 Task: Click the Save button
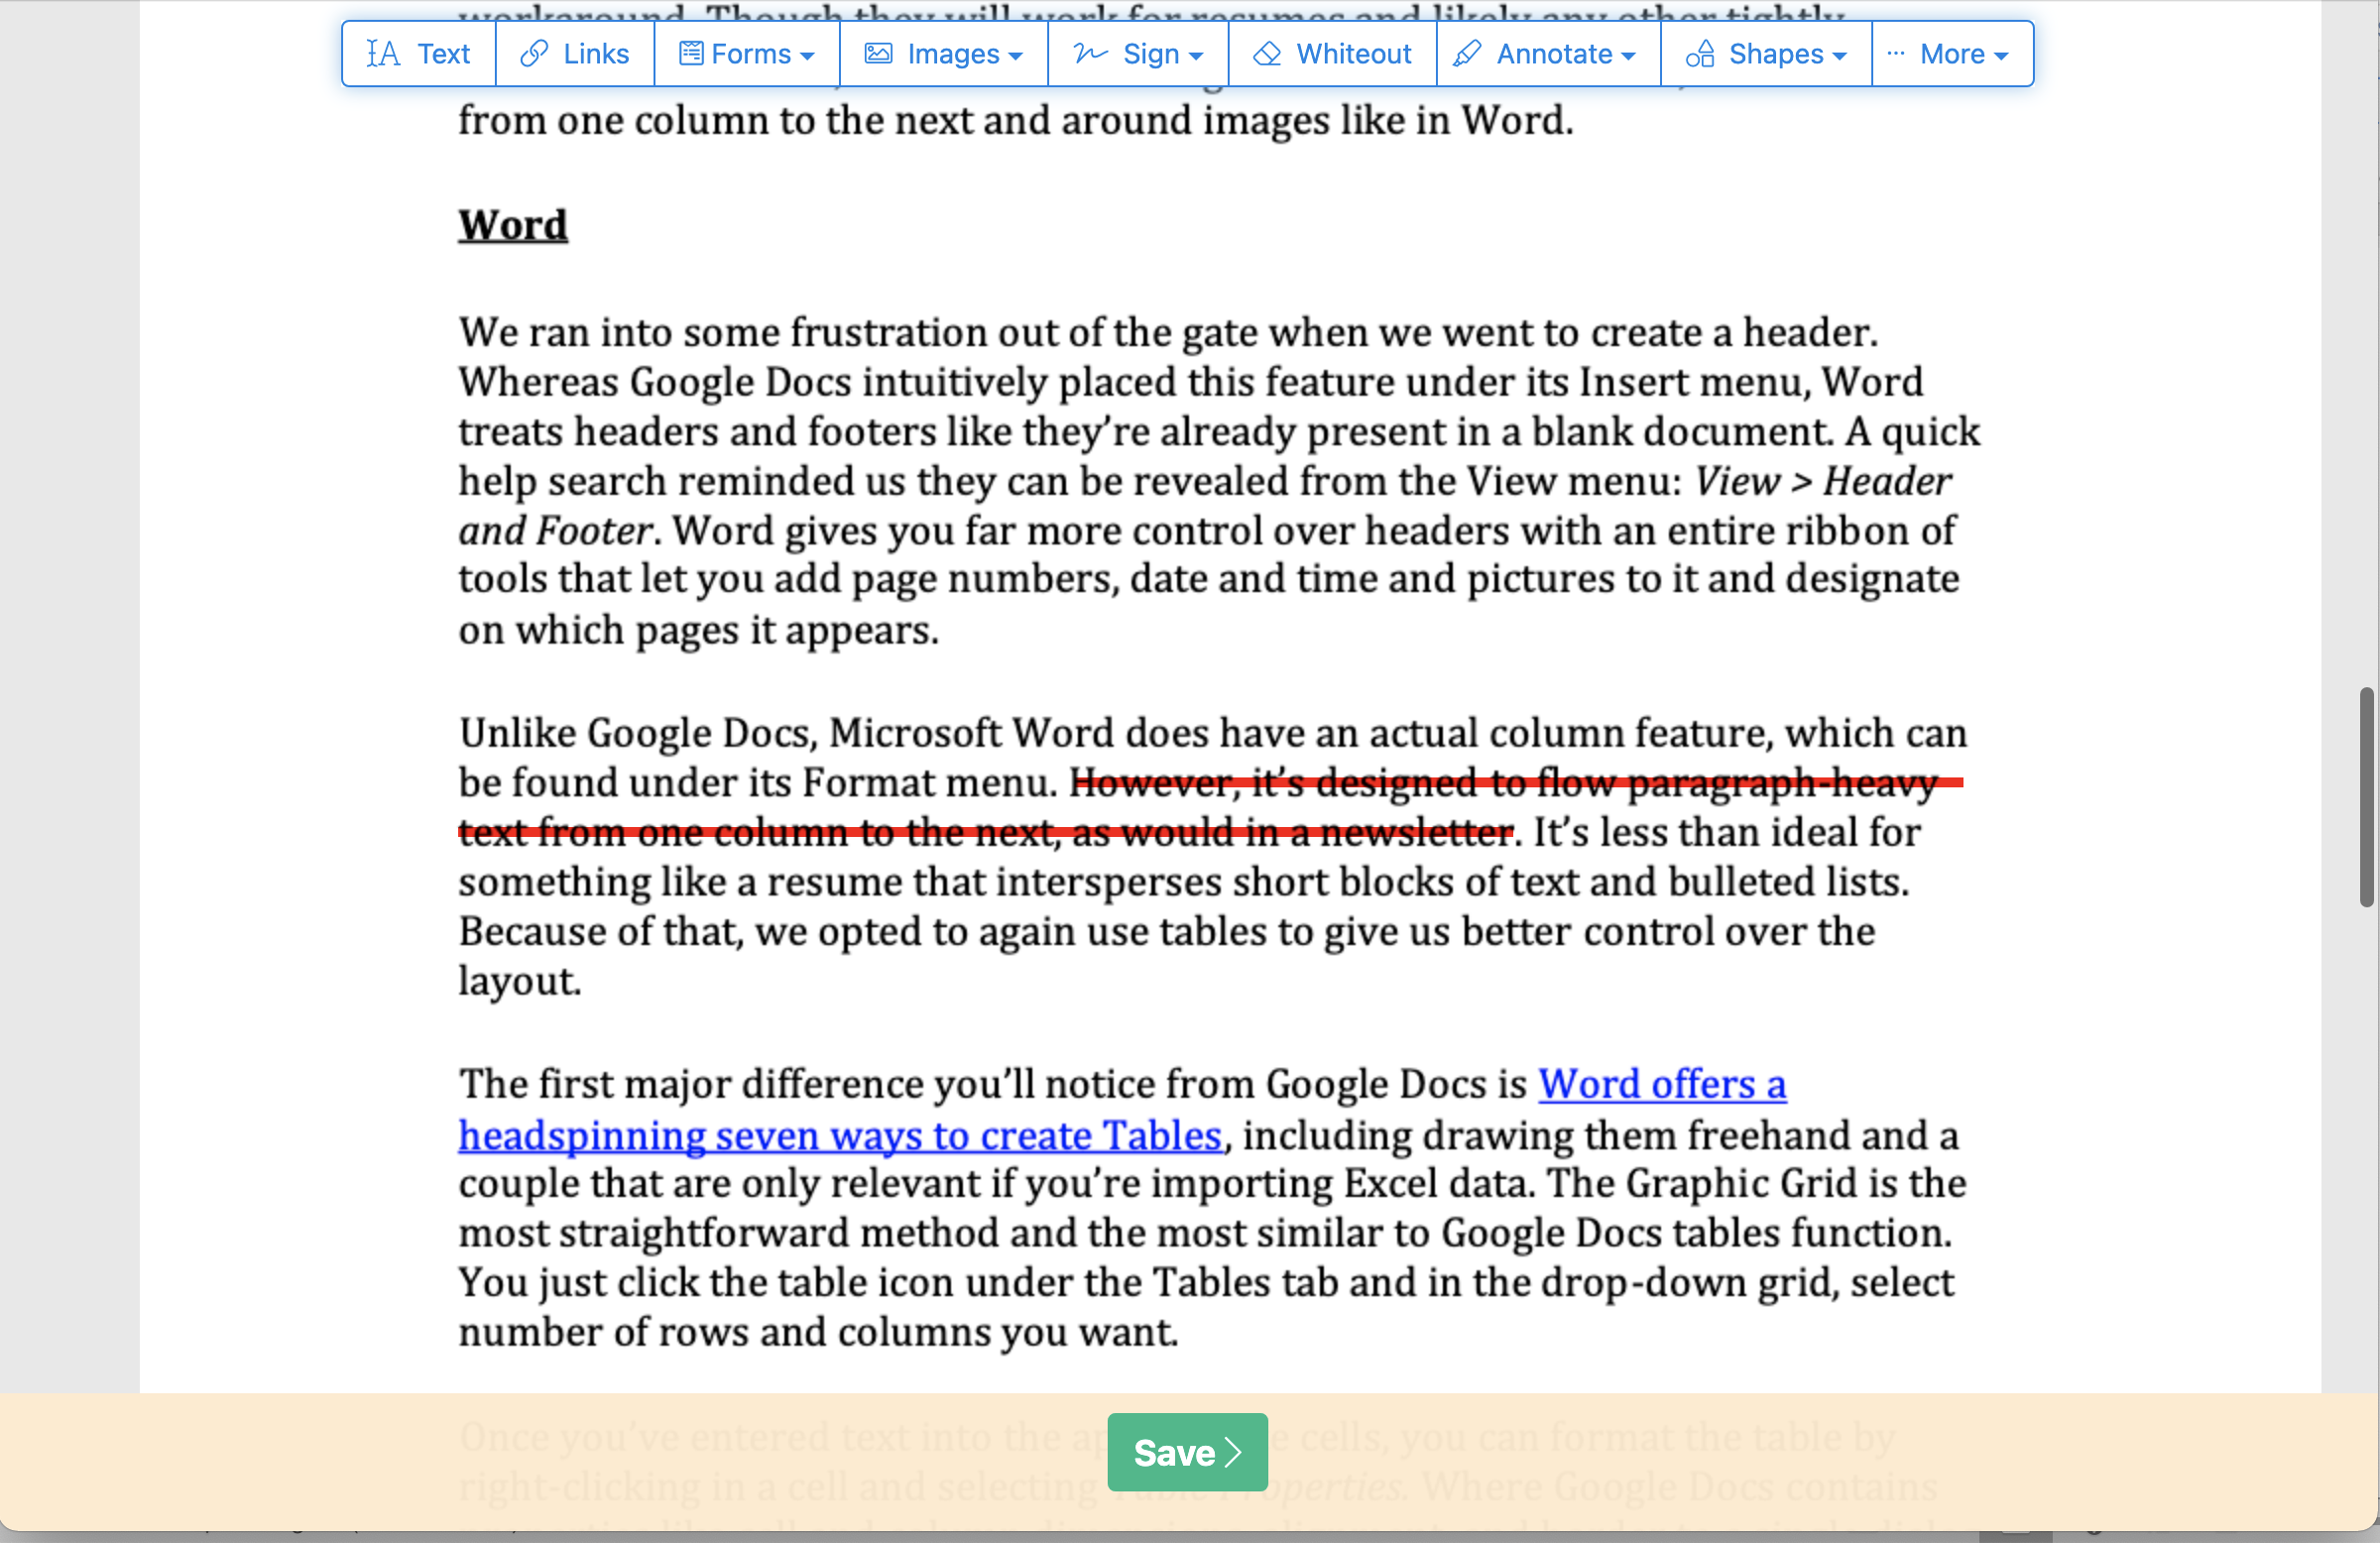click(x=1188, y=1451)
